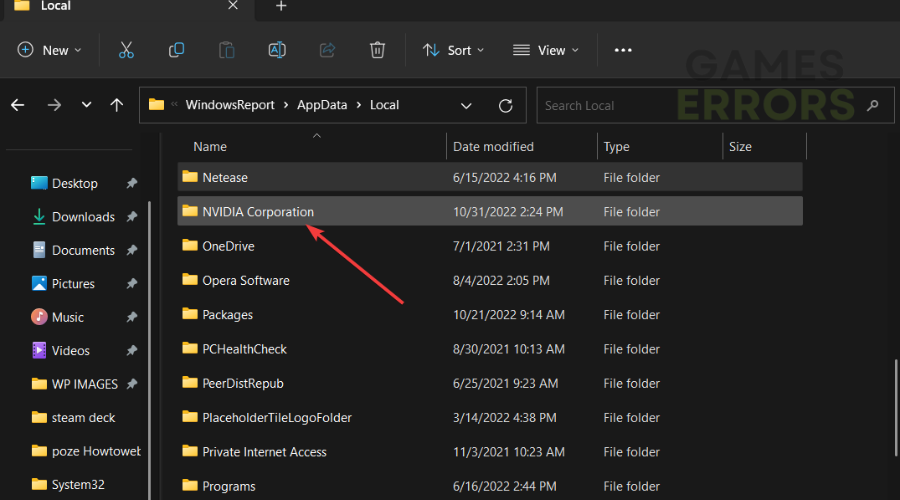
Task: Navigate back to previous folder
Action: click(18, 105)
